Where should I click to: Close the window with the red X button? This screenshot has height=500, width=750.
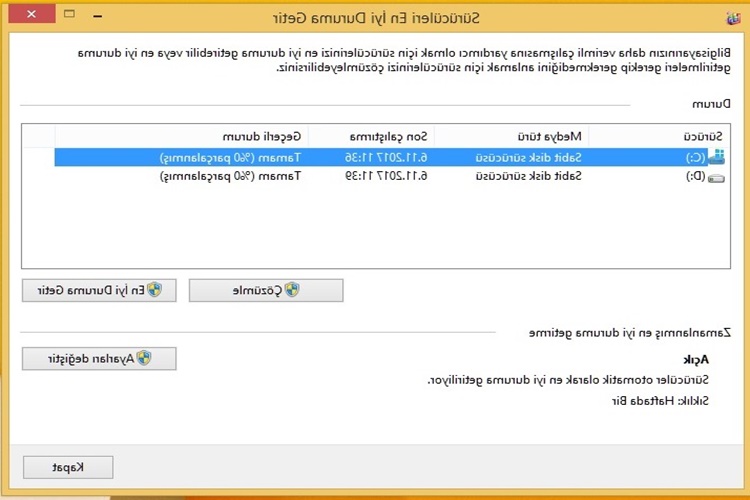(32, 14)
